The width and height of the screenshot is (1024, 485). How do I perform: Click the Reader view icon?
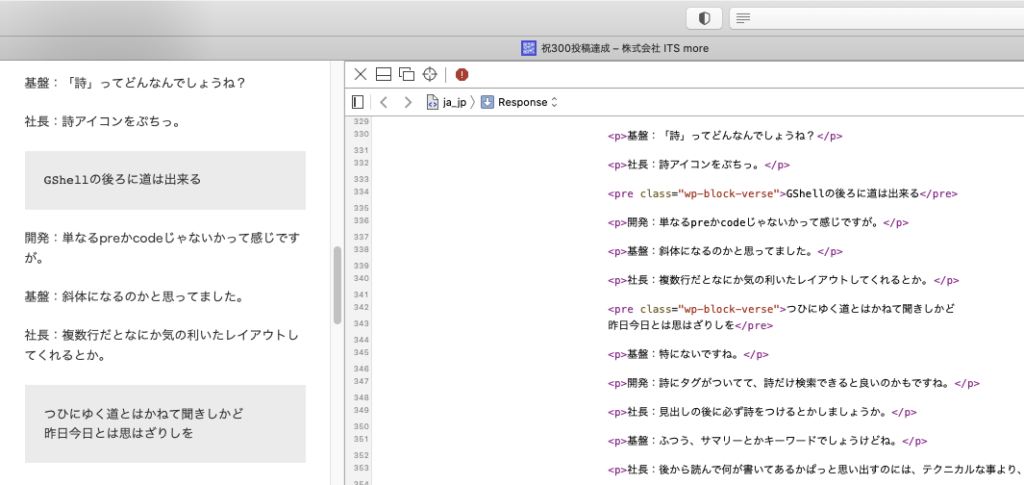(x=741, y=18)
